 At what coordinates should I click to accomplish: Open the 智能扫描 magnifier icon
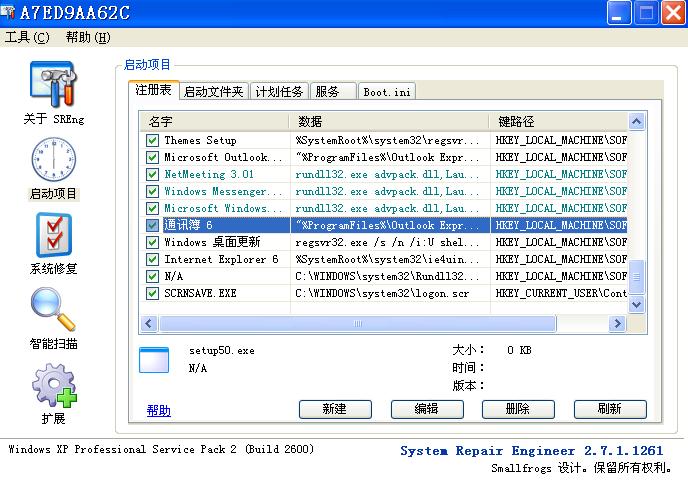[53, 309]
